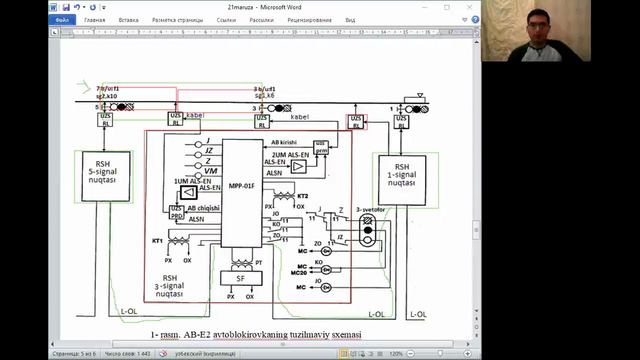
Task: Open the Ссылки ribbon tab
Action: point(226,20)
